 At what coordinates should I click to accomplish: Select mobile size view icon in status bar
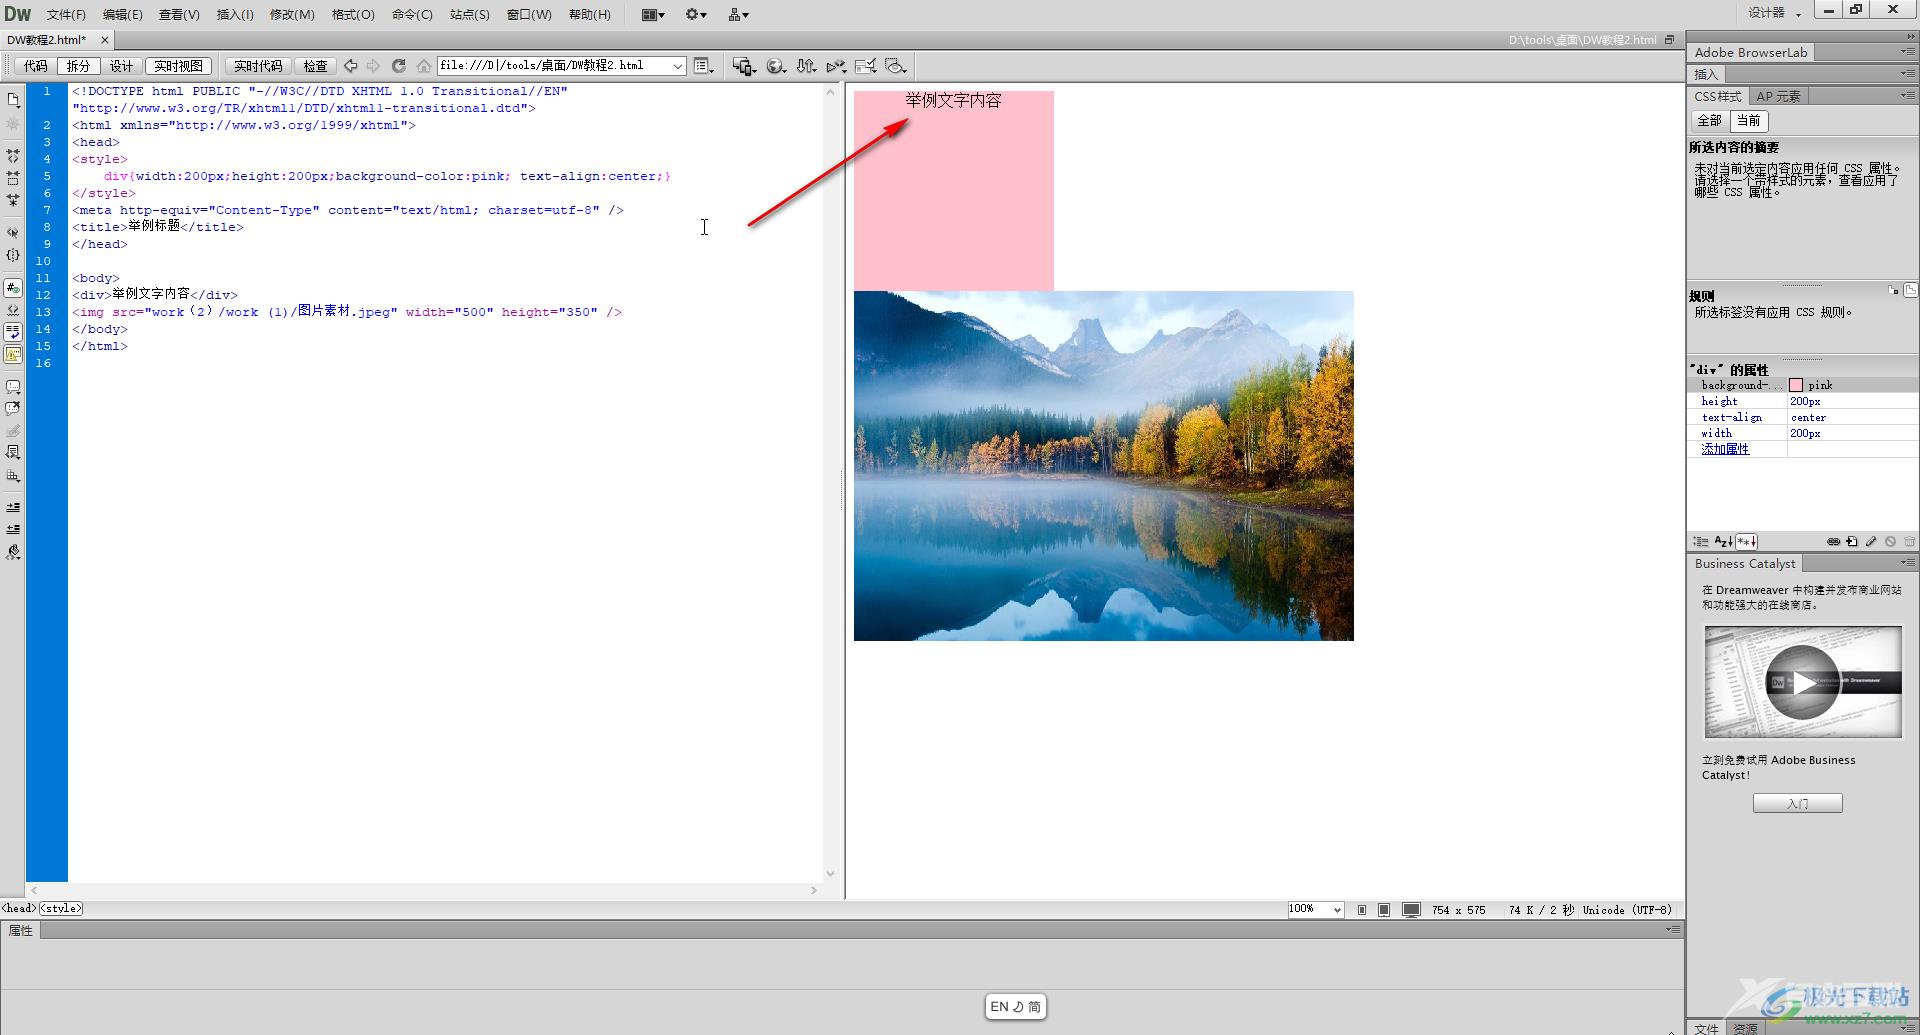coord(1362,910)
